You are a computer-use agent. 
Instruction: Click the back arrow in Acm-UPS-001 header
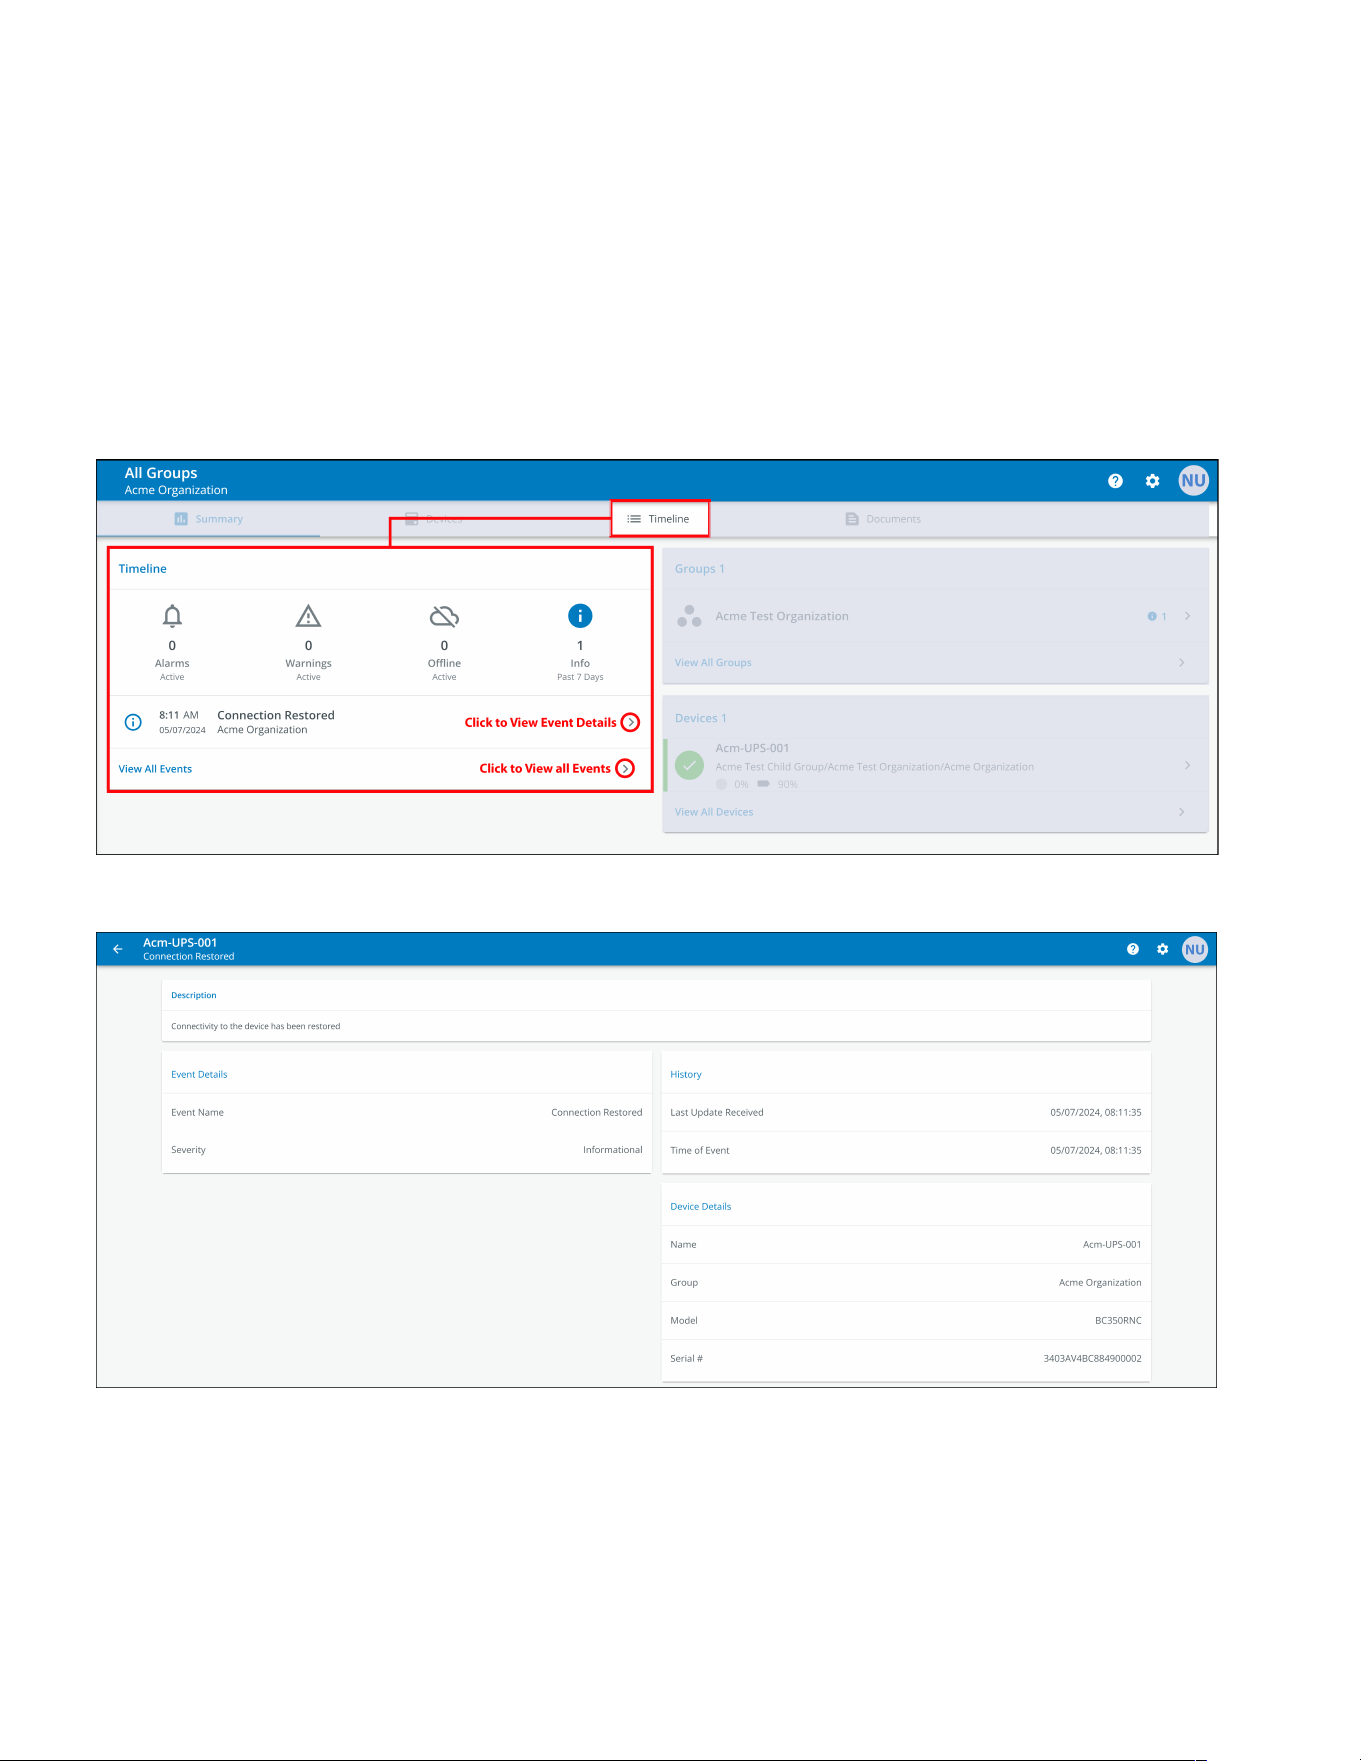[118, 949]
